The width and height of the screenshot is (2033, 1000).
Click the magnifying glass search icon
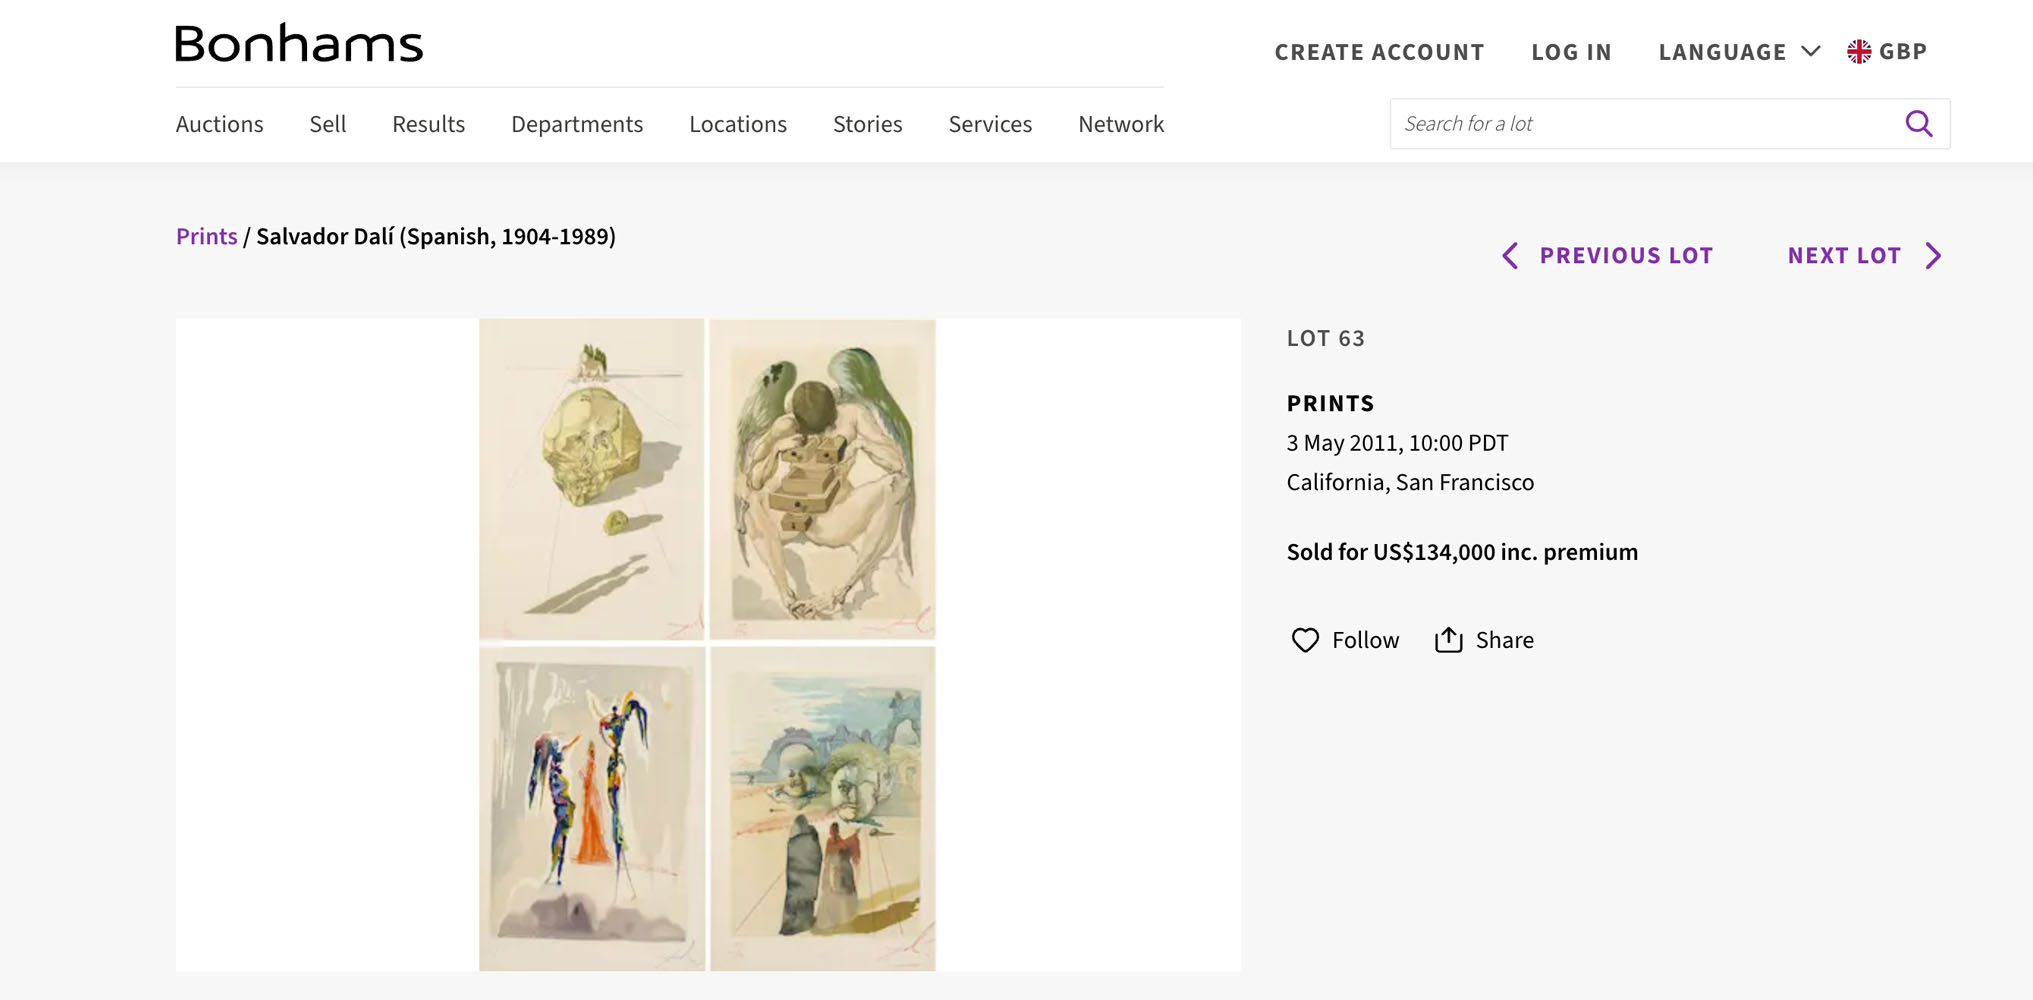1918,123
